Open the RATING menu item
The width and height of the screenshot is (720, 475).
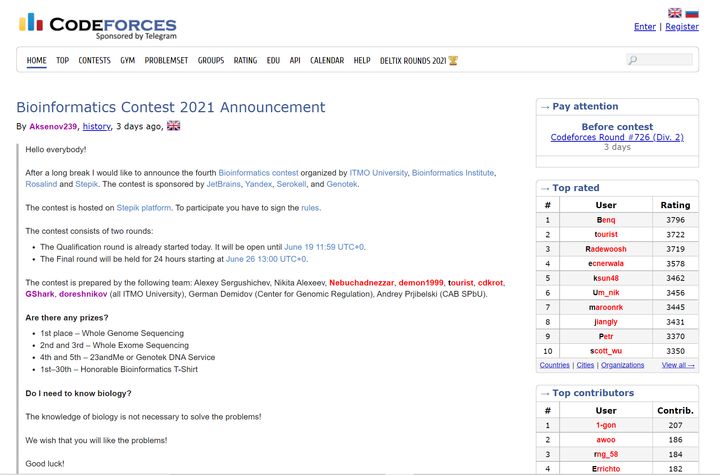245,60
